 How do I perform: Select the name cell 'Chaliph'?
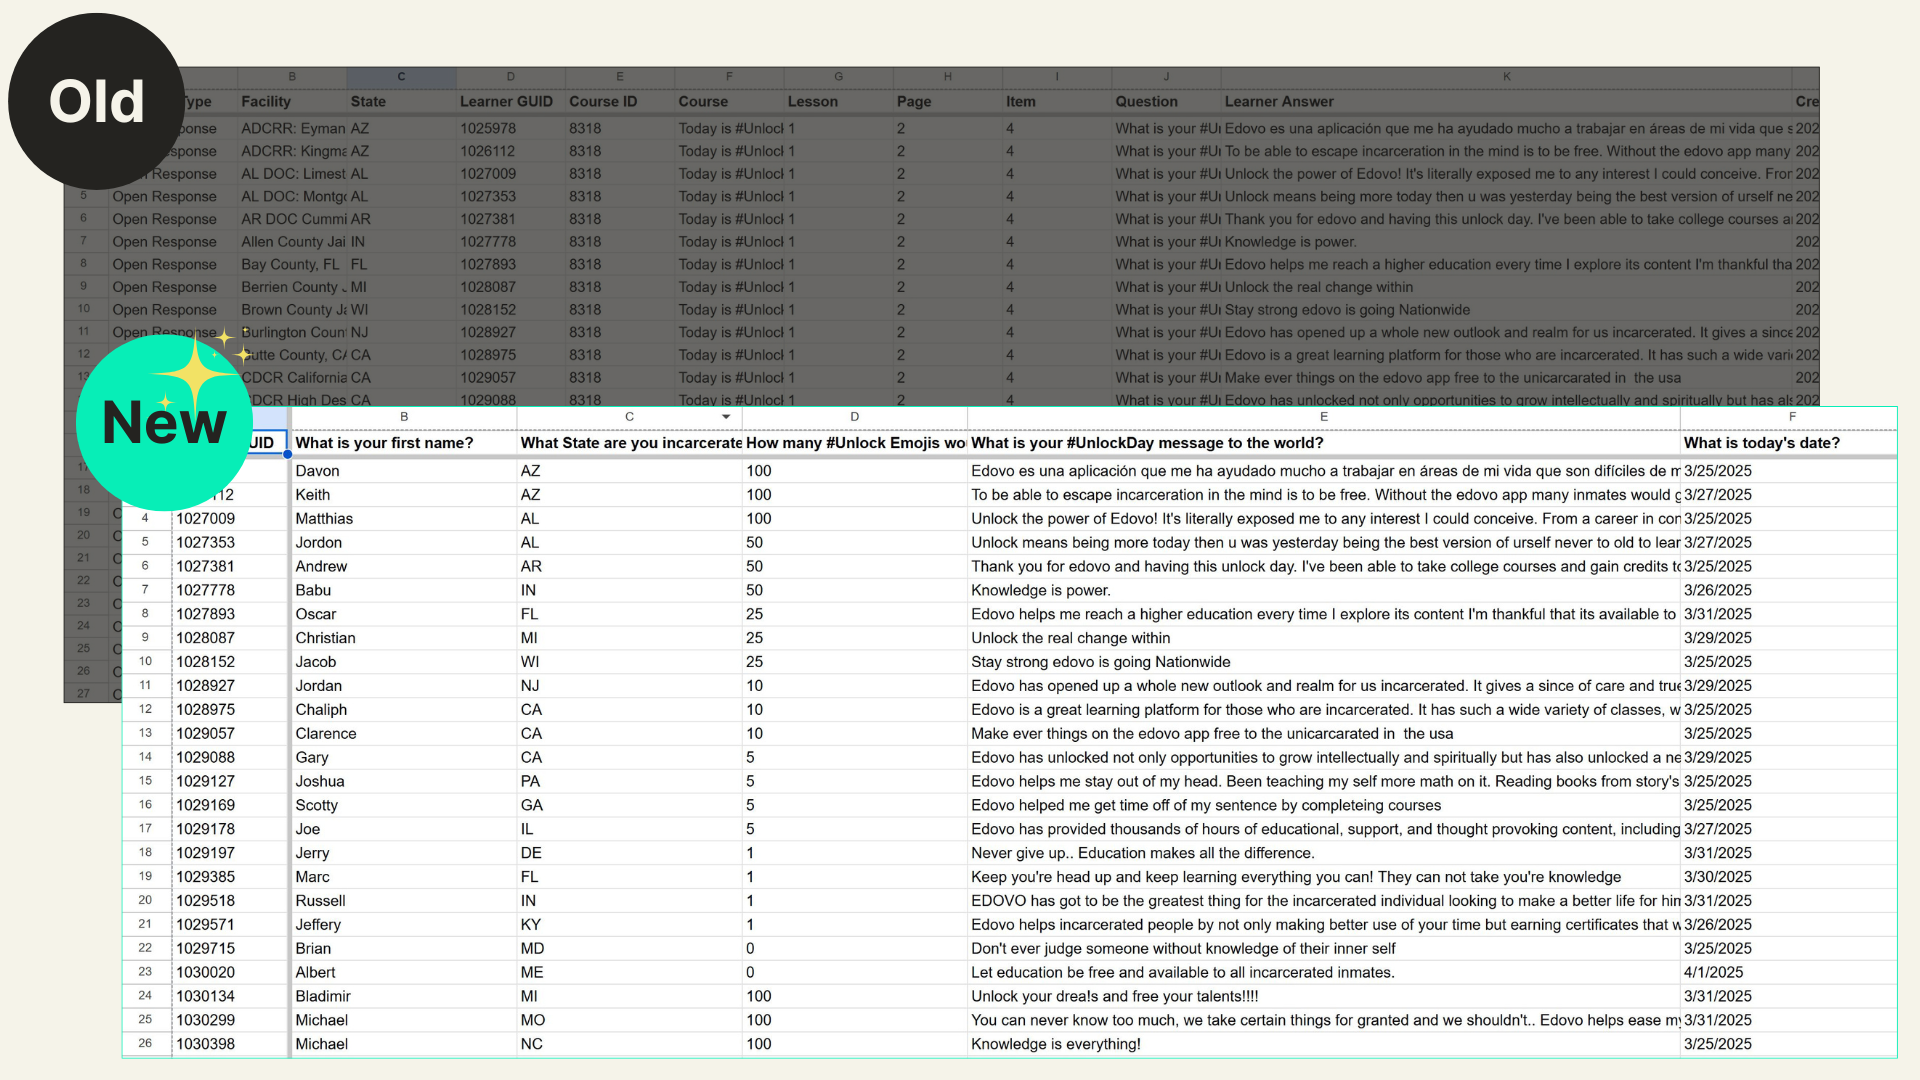(x=404, y=710)
